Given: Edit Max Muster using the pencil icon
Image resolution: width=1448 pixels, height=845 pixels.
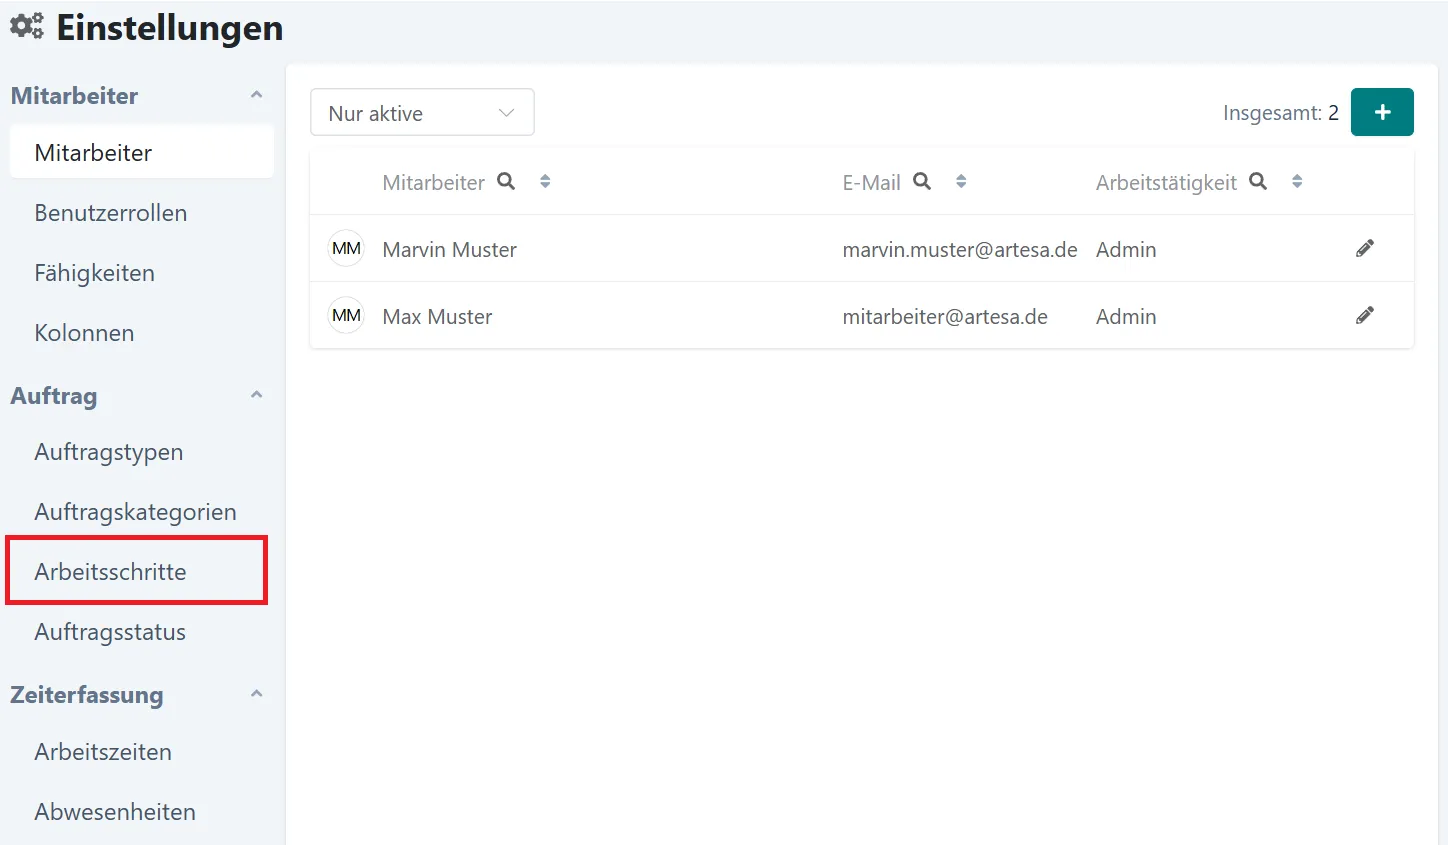Looking at the screenshot, I should [x=1365, y=315].
